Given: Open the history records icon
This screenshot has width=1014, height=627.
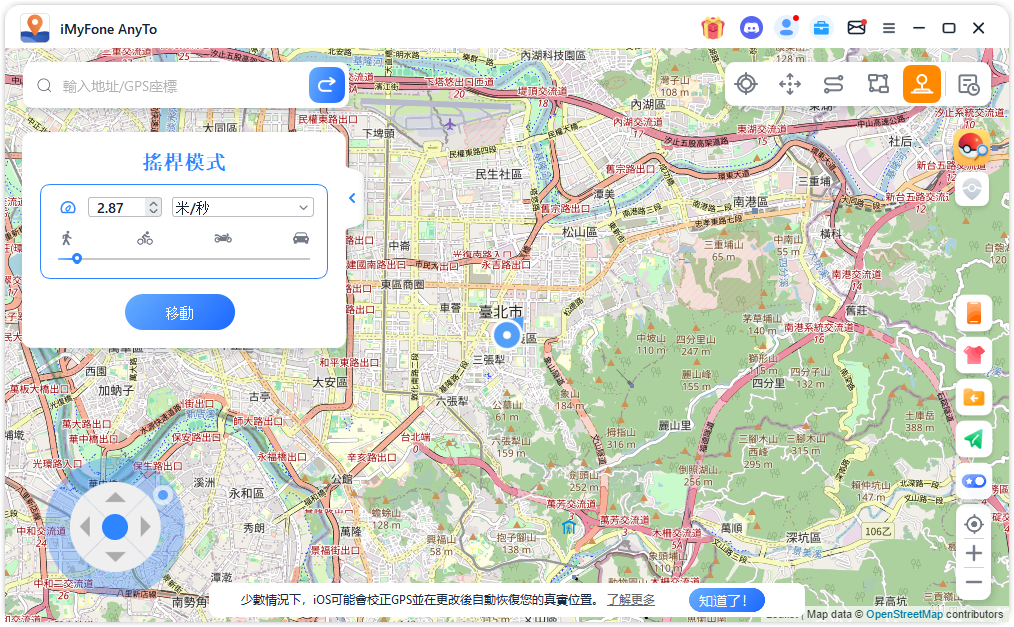Looking at the screenshot, I should click(968, 85).
